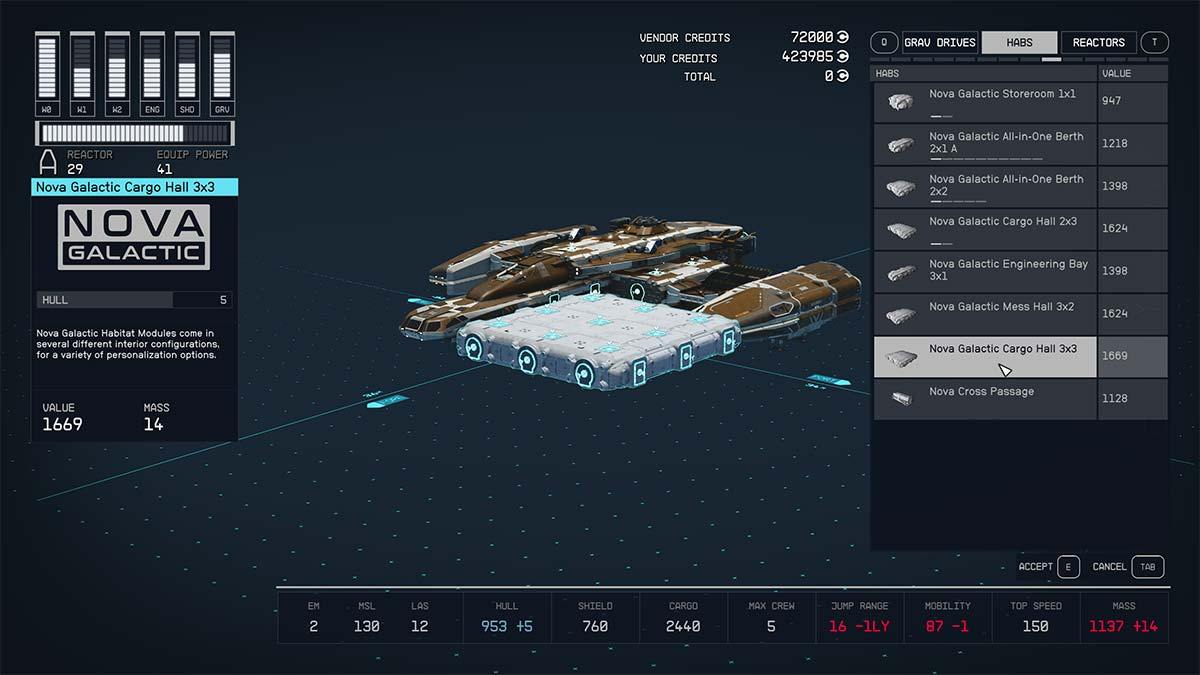This screenshot has width=1200, height=675.
Task: Click the value 1128 for Nova Cross Passage
Action: (1114, 398)
